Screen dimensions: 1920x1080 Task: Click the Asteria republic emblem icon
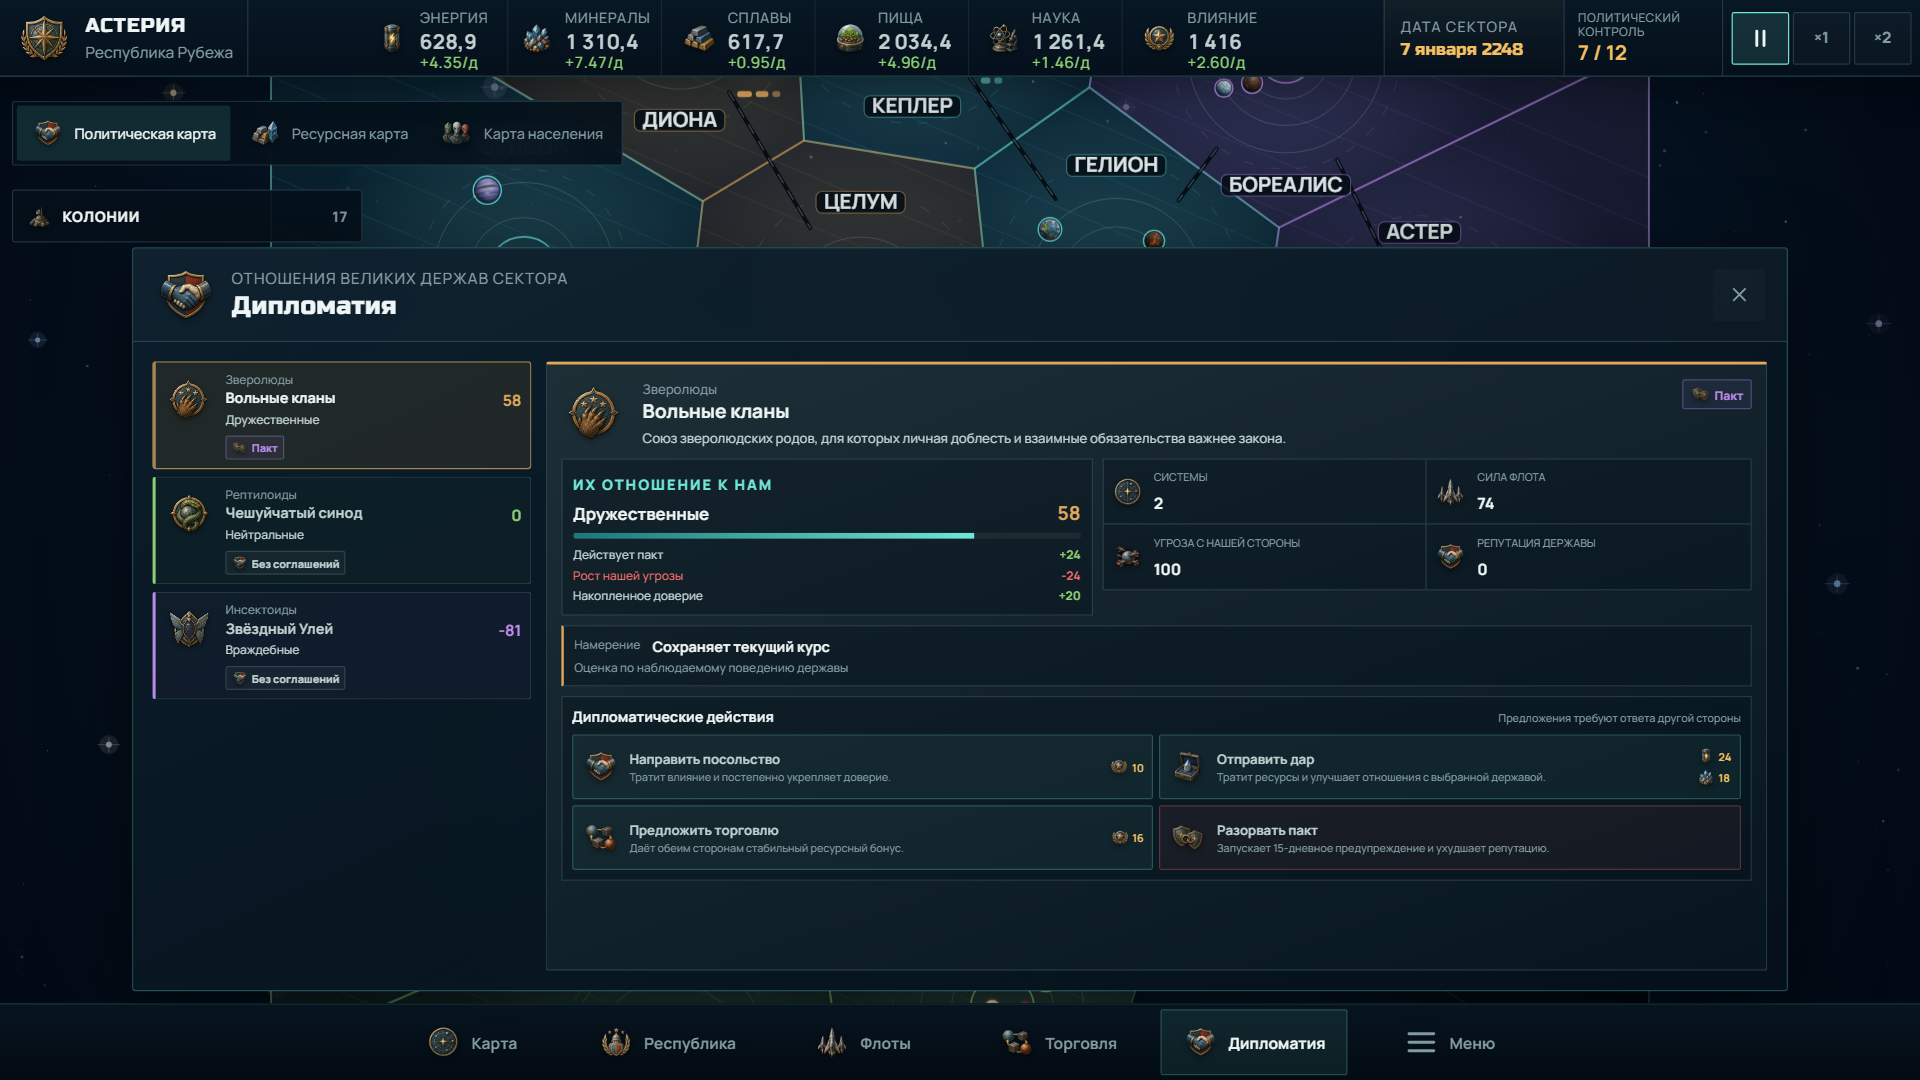44,38
